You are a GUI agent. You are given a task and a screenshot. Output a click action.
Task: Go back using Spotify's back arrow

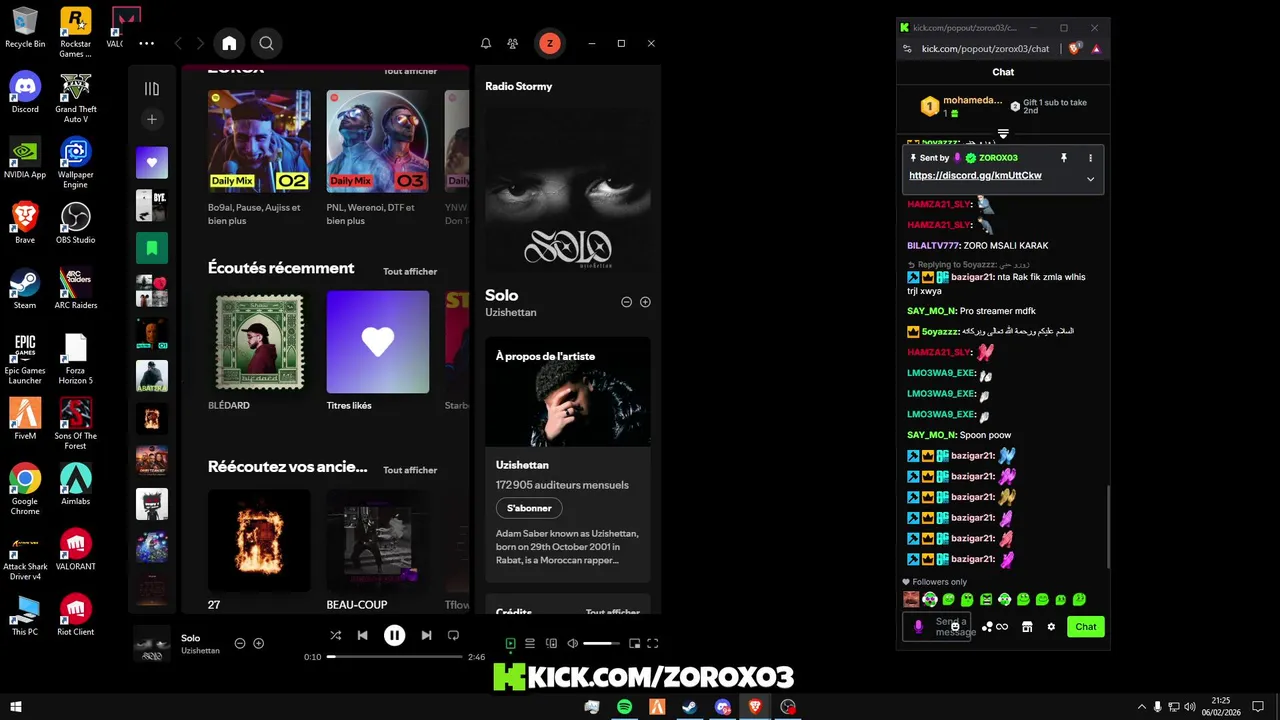pos(178,43)
